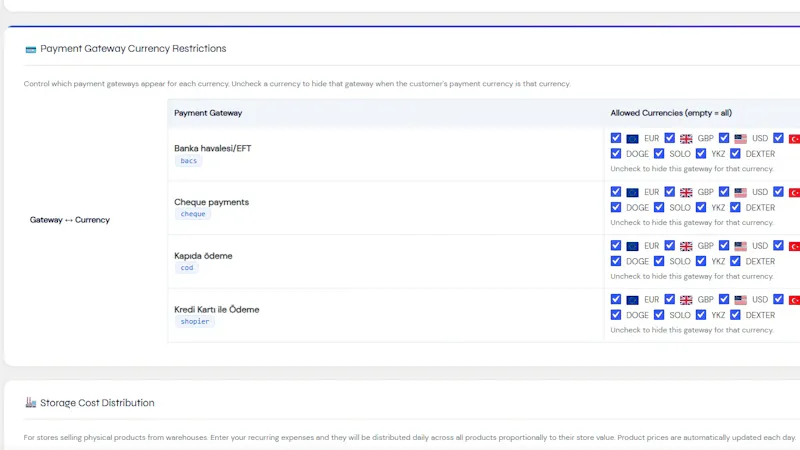Click the US flag in Banka havalesi/EFT row
The image size is (800, 450).
[740, 139]
